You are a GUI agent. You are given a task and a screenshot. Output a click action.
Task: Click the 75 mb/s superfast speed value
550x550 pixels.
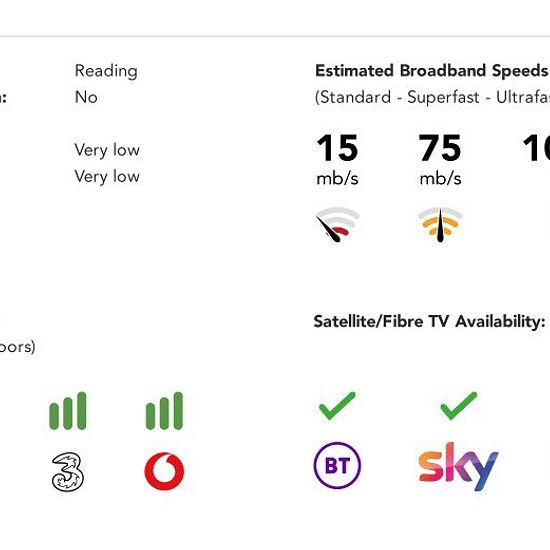(x=440, y=160)
